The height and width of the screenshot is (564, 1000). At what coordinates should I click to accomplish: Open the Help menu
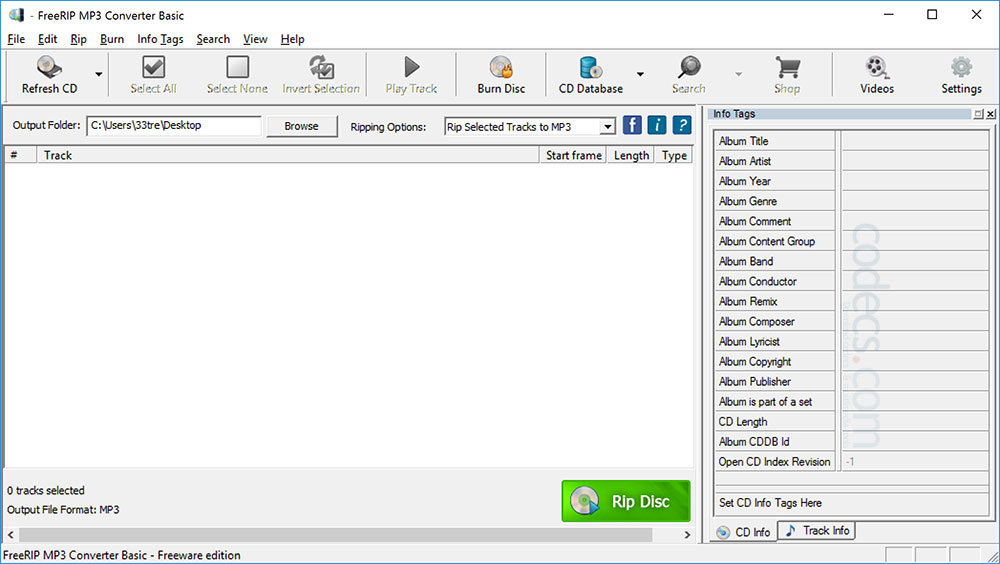tap(292, 39)
